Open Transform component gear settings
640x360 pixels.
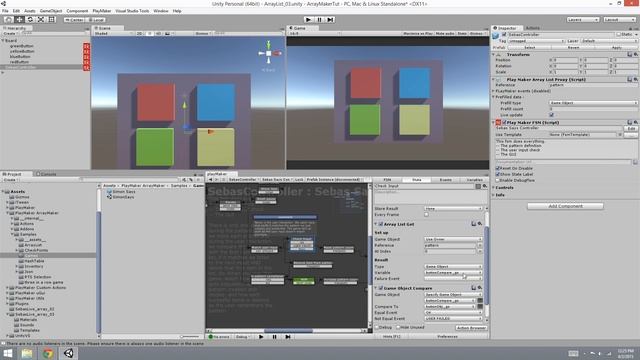[636, 54]
